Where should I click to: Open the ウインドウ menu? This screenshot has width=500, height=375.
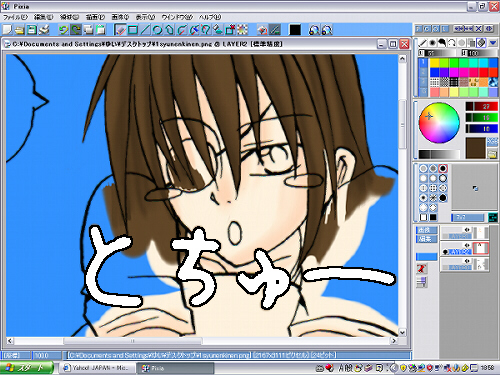177,17
